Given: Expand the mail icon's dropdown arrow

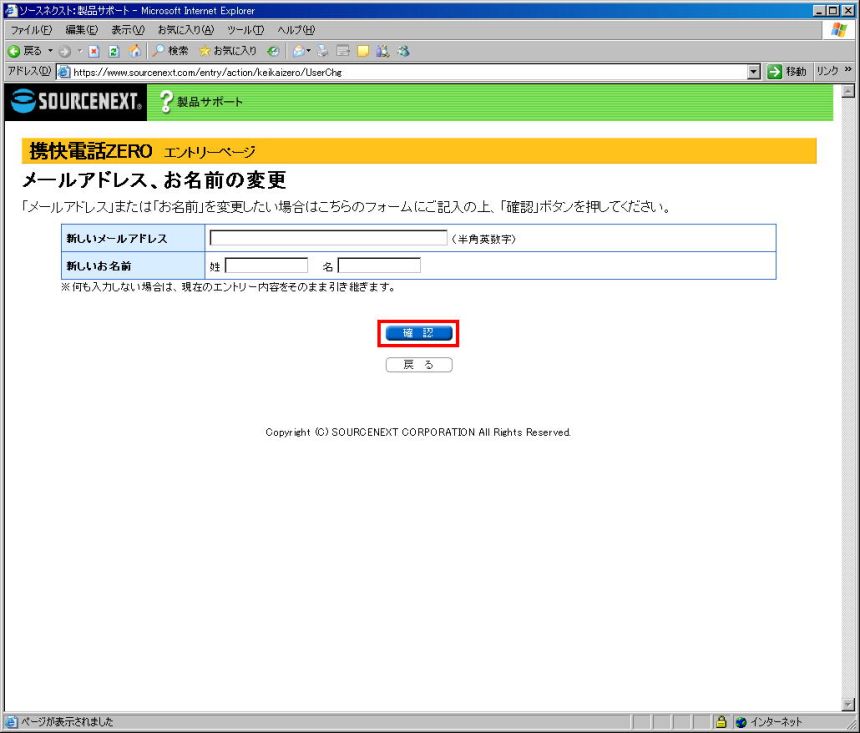Looking at the screenshot, I should point(309,51).
